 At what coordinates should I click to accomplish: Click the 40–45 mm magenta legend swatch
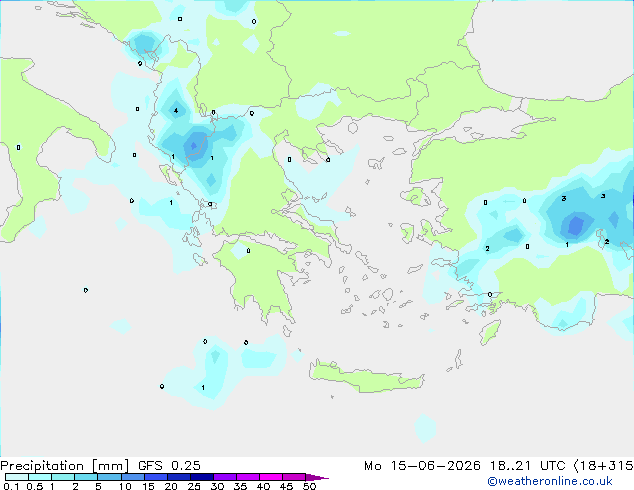click(271, 477)
